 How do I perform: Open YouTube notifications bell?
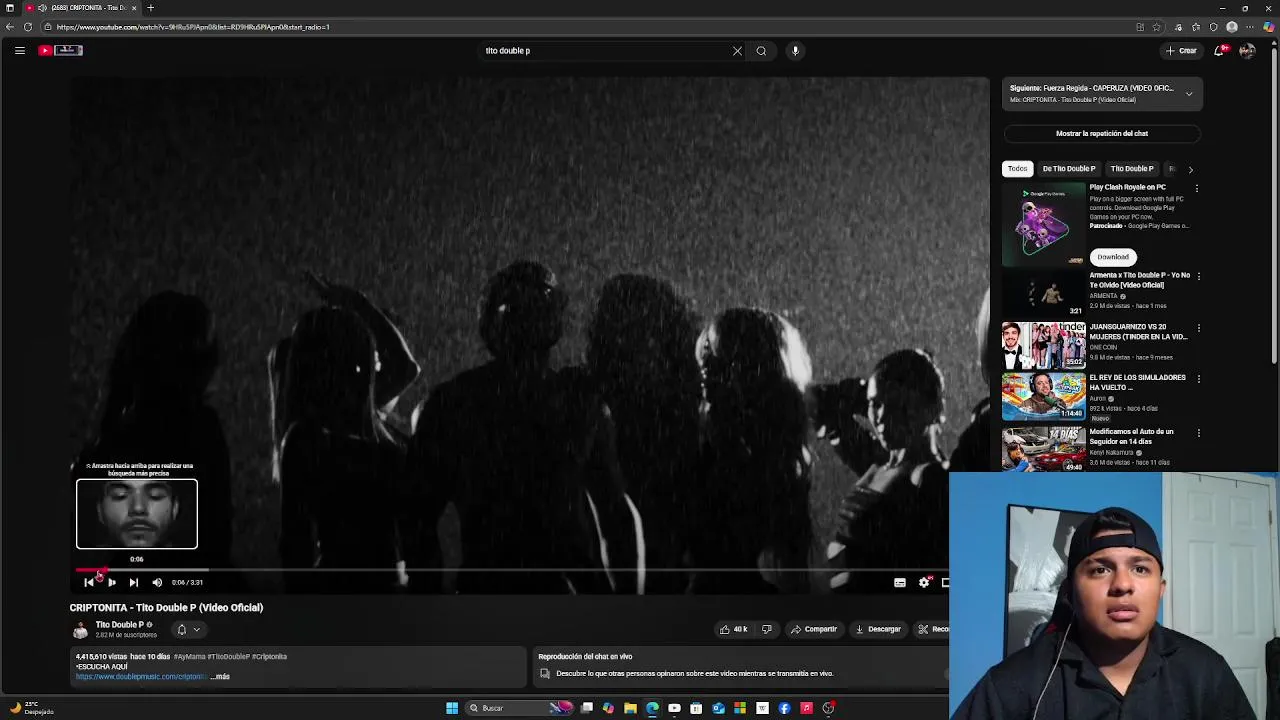pos(1219,51)
